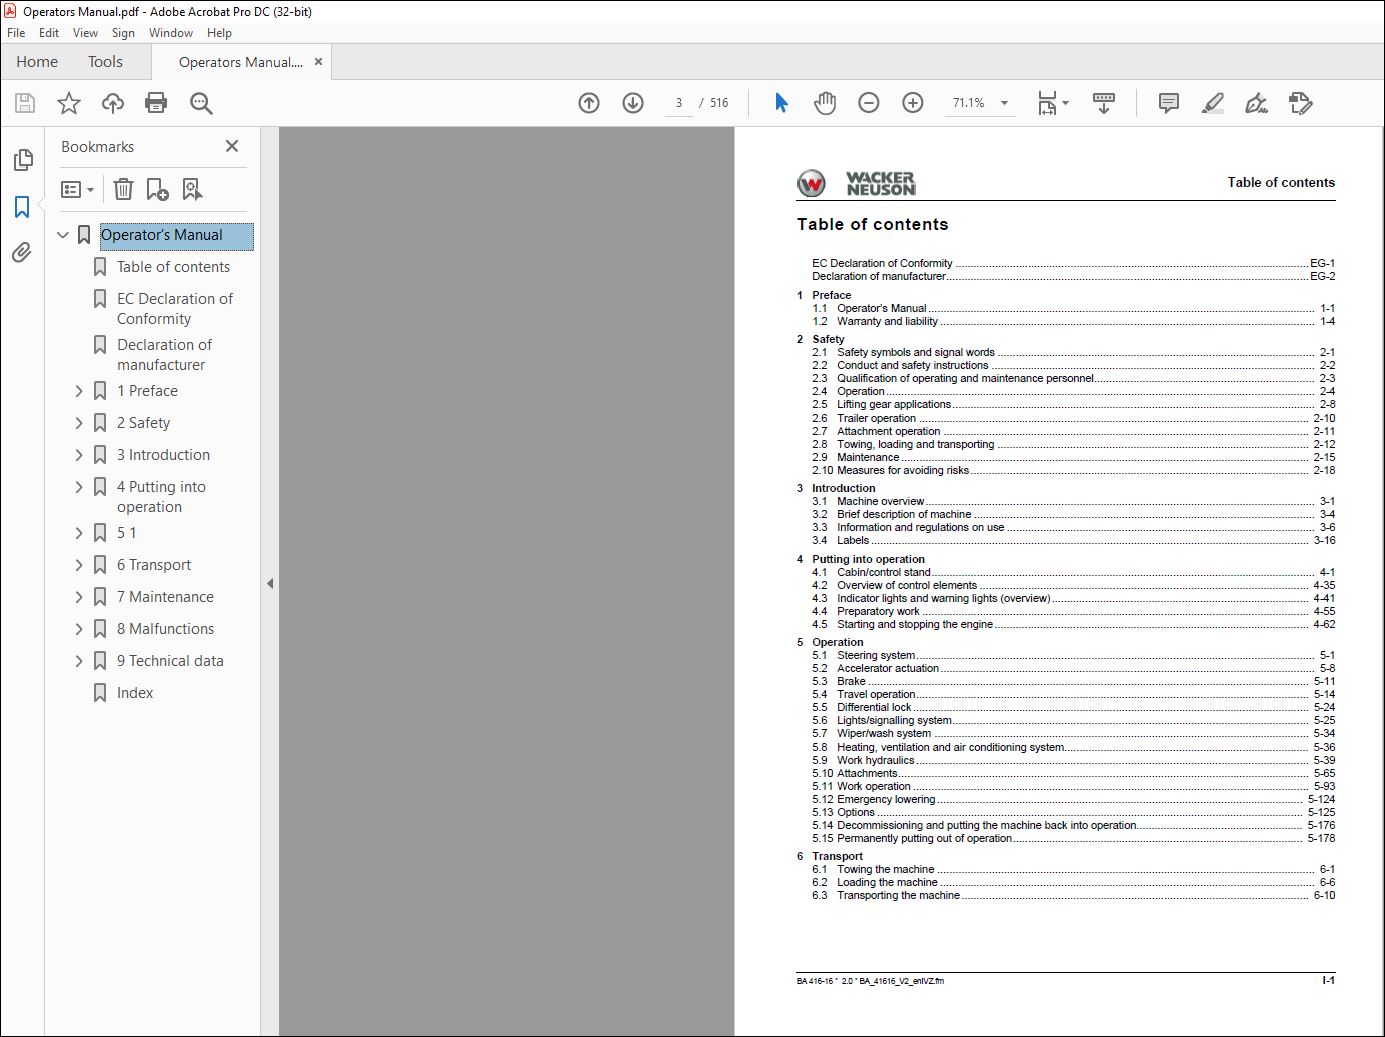Open the Edit menu
Screen dimensions: 1385x1037
[49, 33]
